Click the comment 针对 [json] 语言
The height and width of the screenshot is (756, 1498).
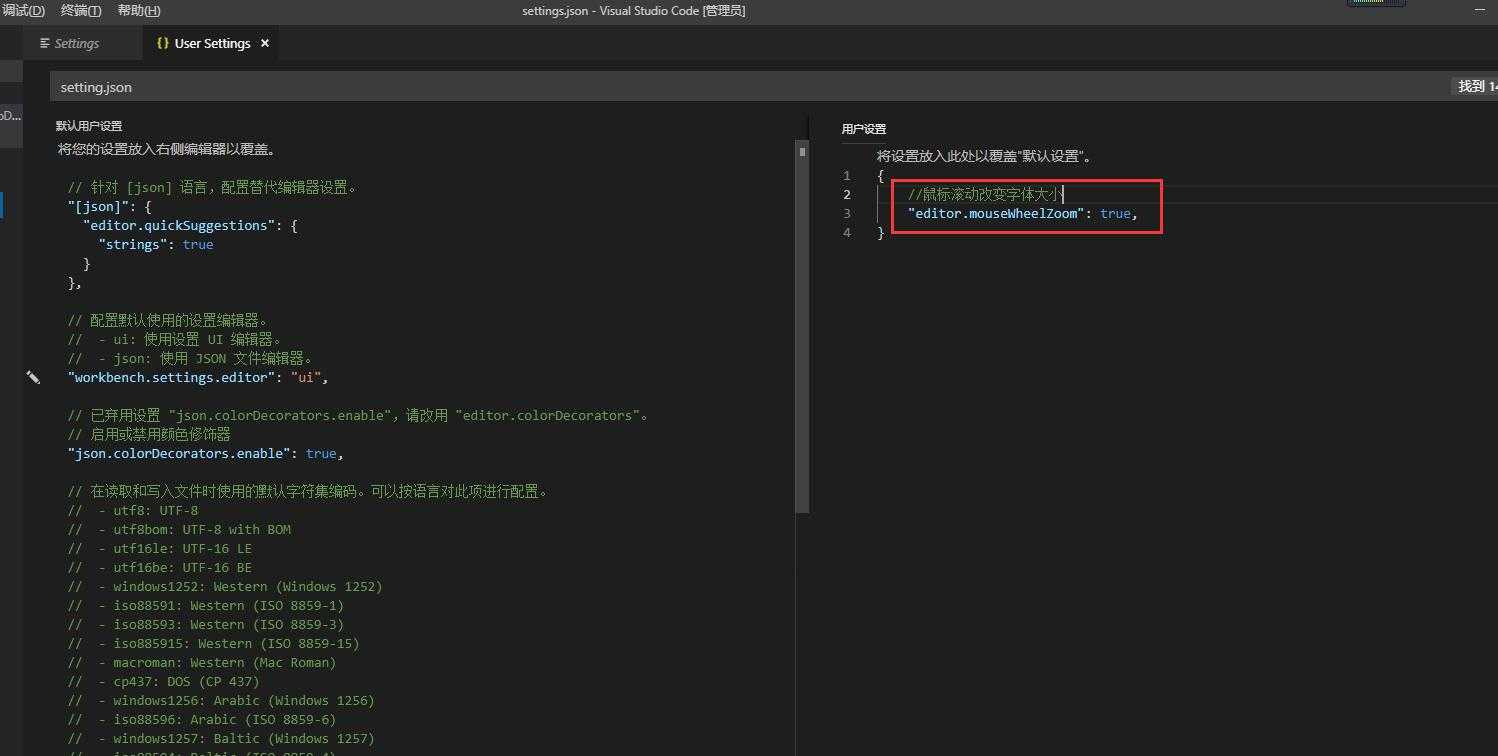pos(212,187)
